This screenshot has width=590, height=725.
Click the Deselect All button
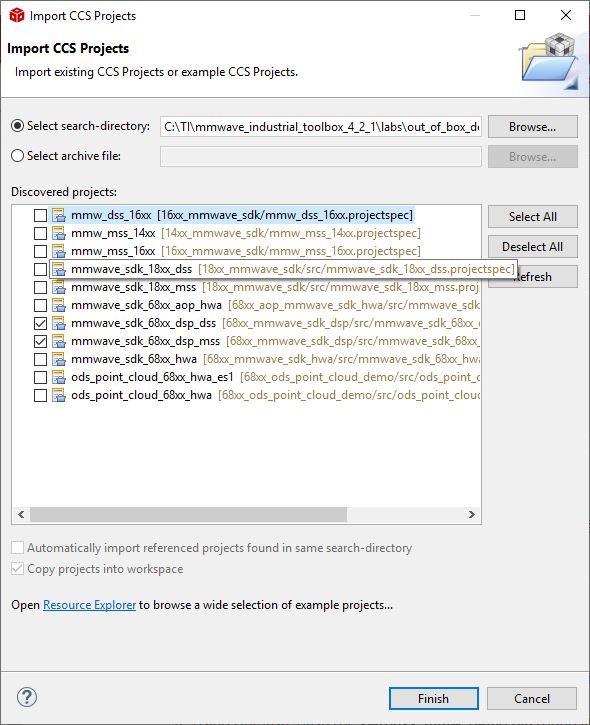[x=533, y=246]
